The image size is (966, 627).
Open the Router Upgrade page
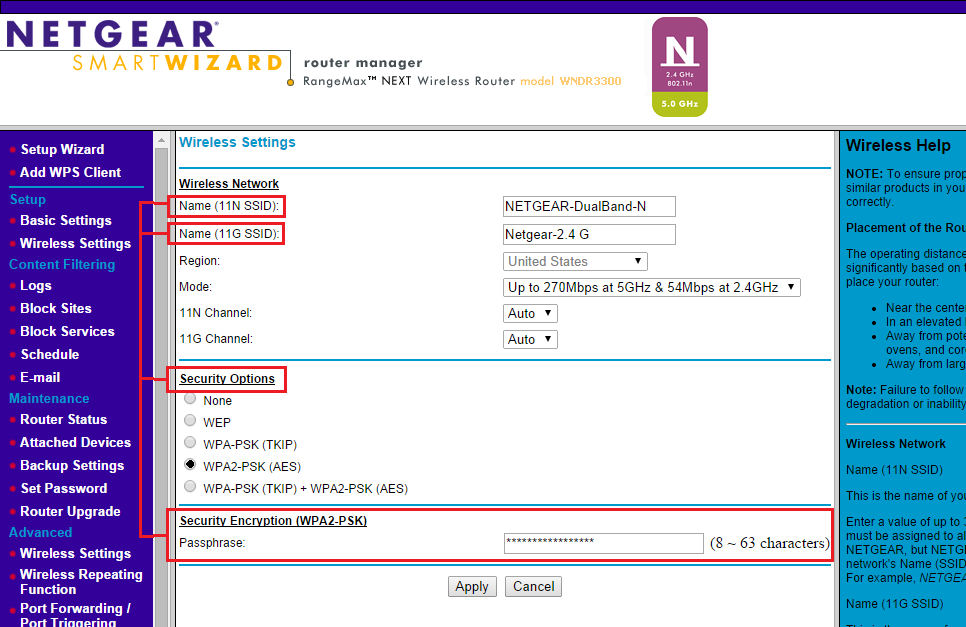70,511
